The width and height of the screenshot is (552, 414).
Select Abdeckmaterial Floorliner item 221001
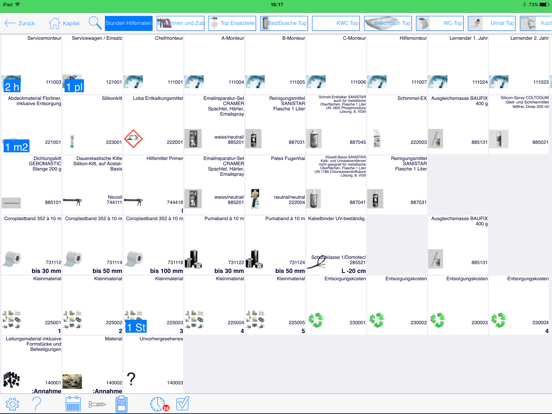(x=31, y=124)
